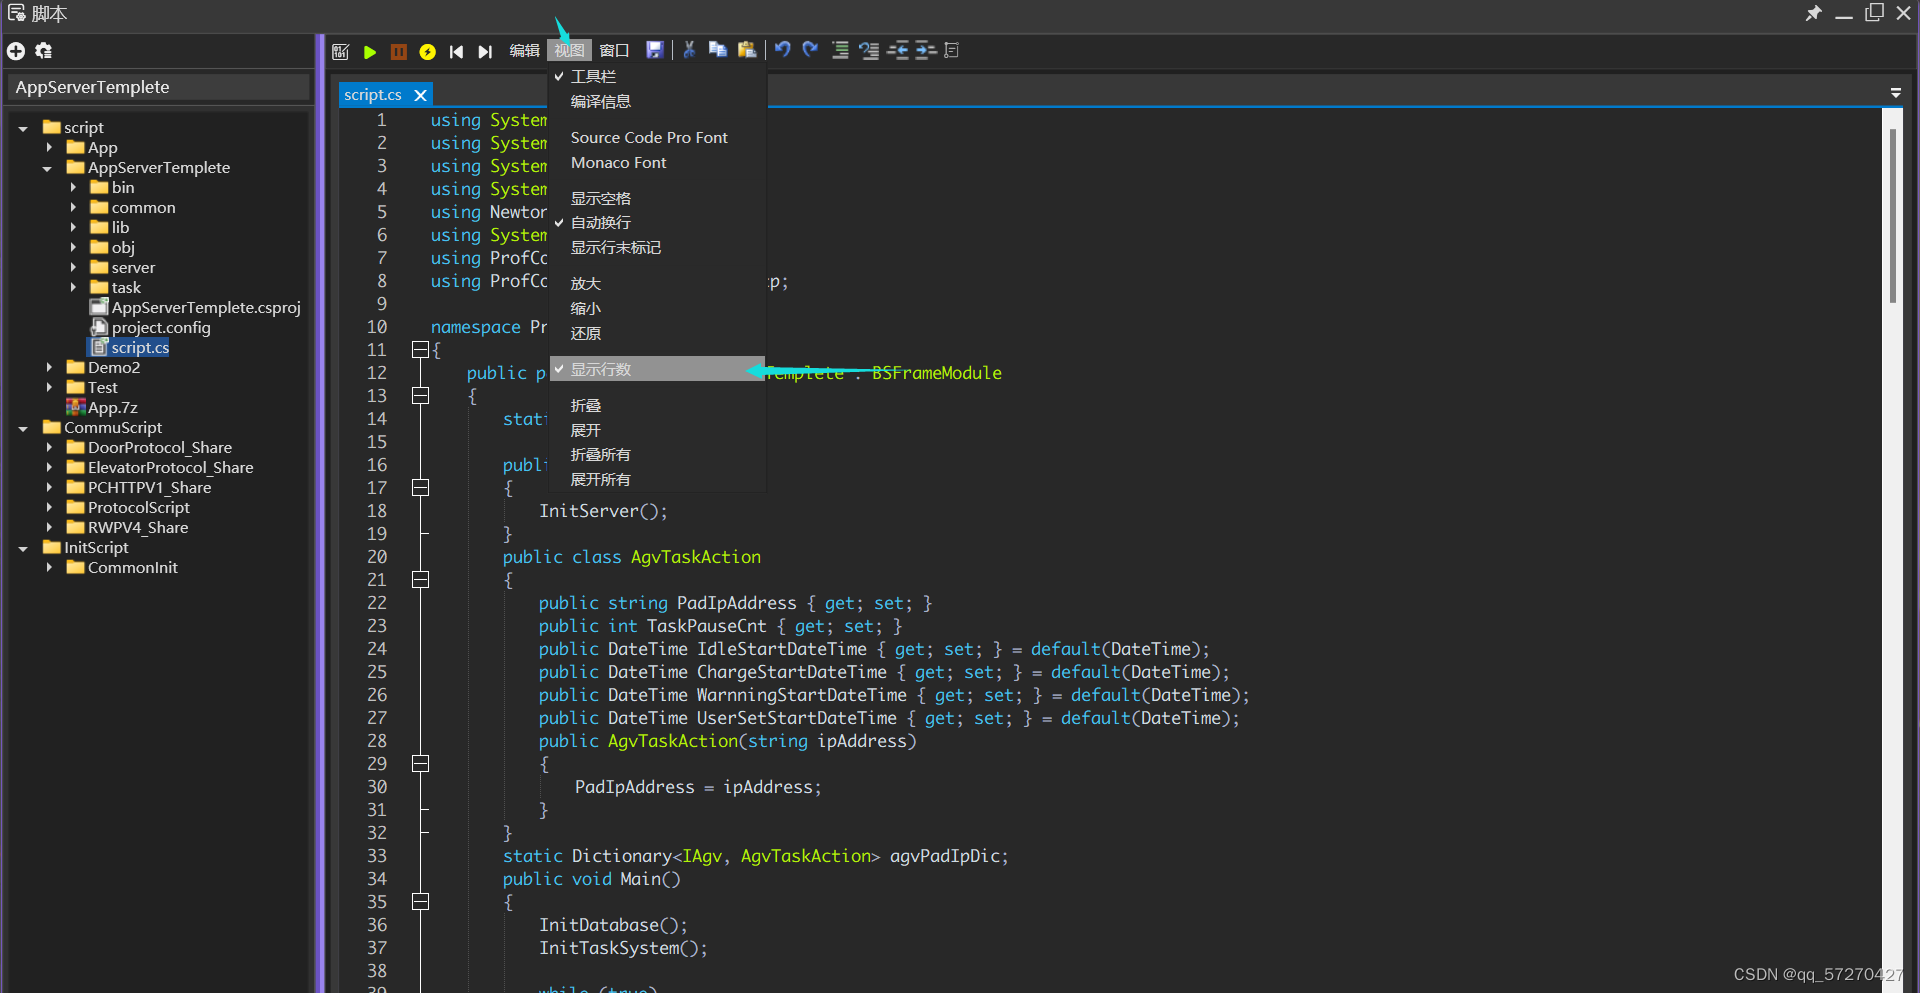Fold code block at line 35
The image size is (1920, 993).
pos(421,902)
